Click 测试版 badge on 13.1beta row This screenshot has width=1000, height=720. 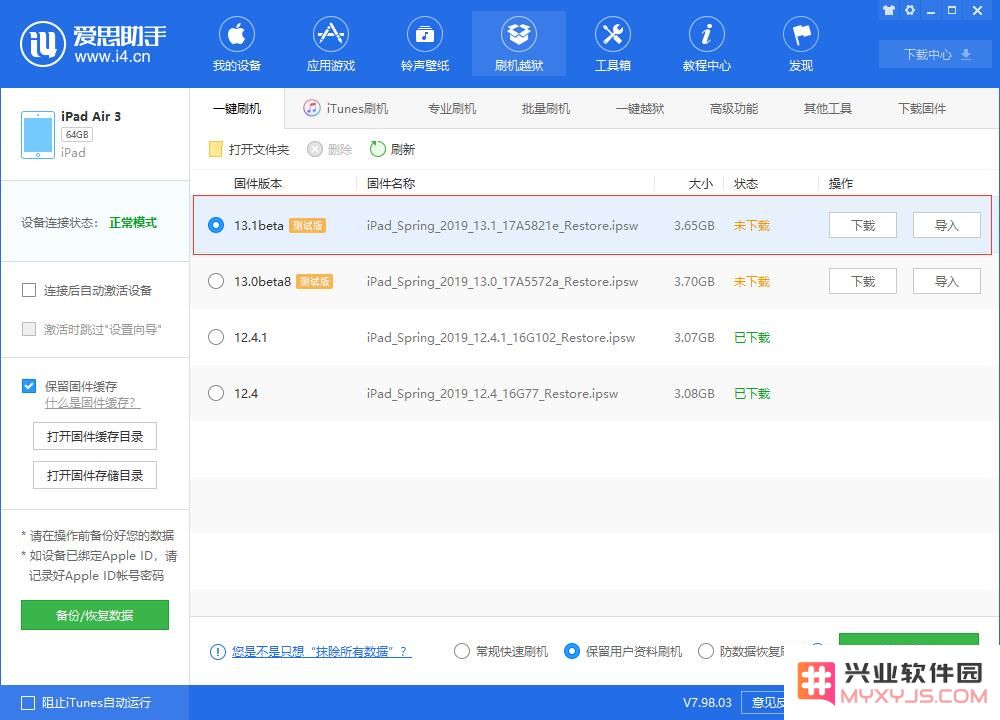pos(307,226)
